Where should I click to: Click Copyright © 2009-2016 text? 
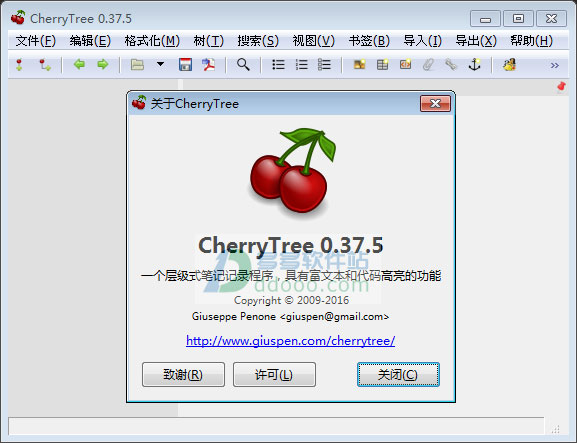pyautogui.click(x=291, y=300)
